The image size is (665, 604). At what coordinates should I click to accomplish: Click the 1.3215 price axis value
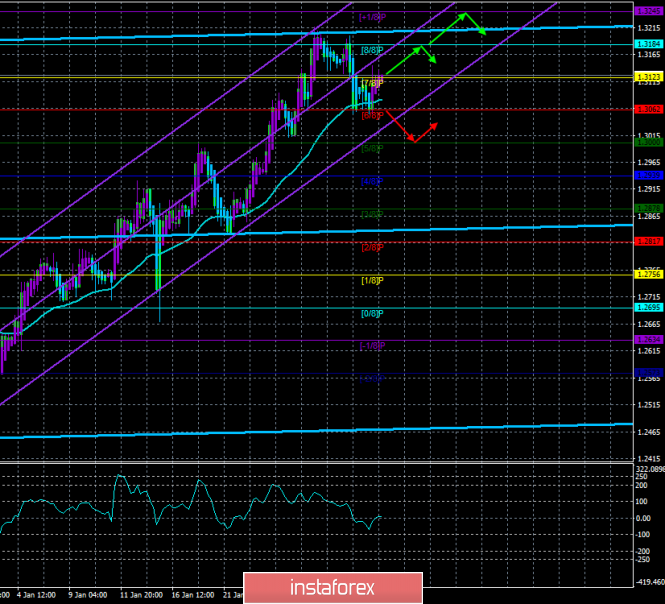coord(649,28)
